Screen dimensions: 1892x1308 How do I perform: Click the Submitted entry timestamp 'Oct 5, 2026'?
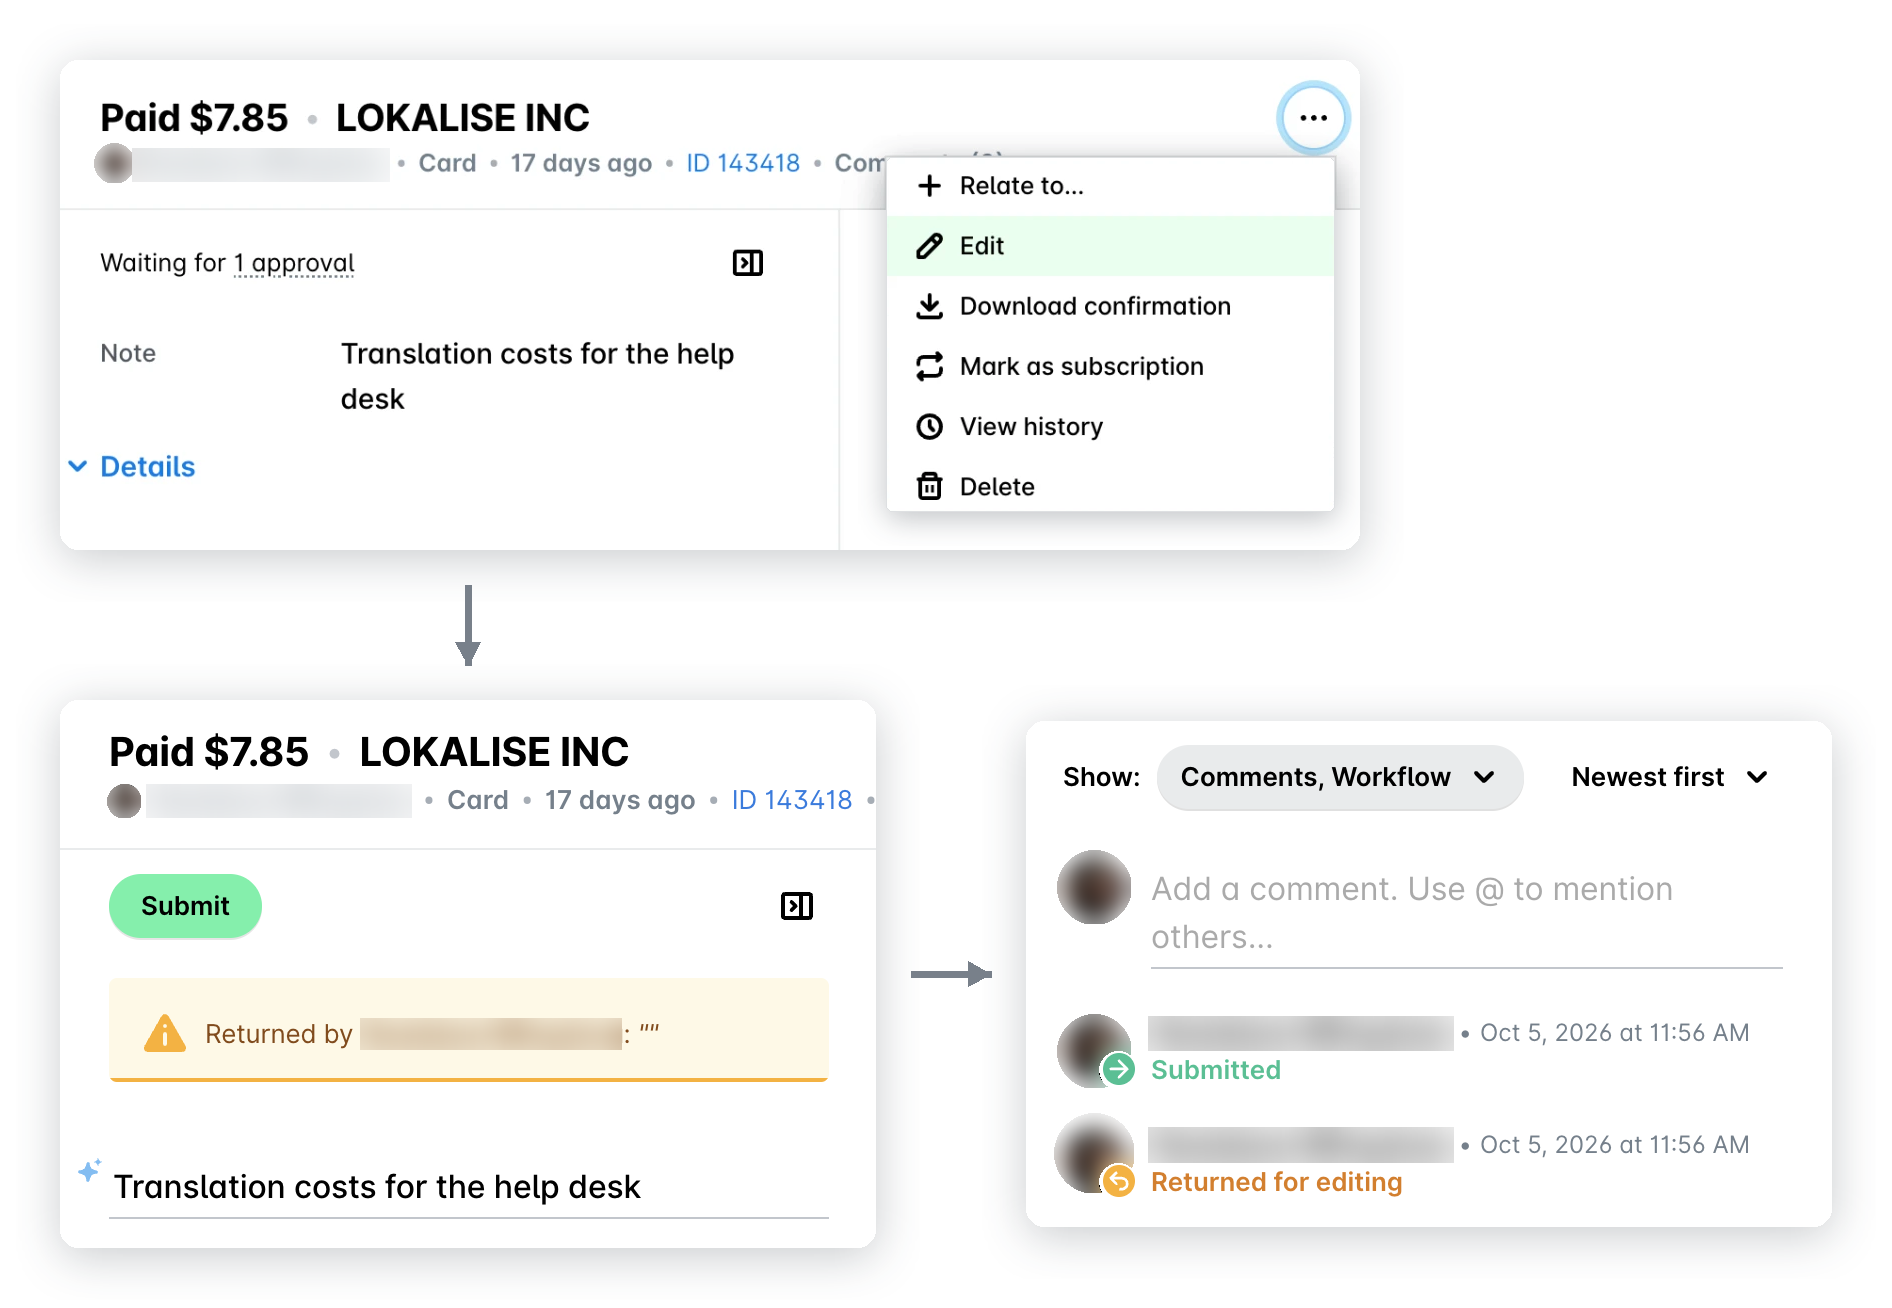[x=1615, y=1033]
